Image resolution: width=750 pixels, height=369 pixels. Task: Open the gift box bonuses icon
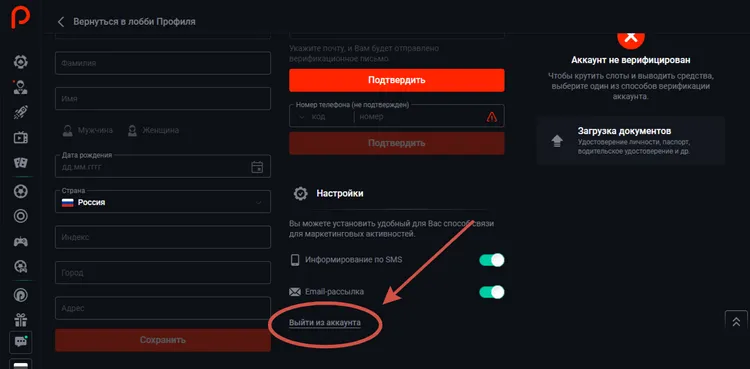click(21, 319)
